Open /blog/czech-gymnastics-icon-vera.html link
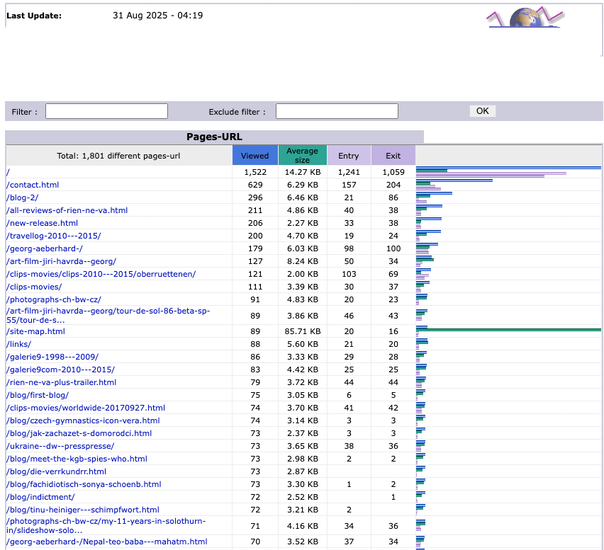Viewport: 604px width, 550px height. (x=83, y=420)
